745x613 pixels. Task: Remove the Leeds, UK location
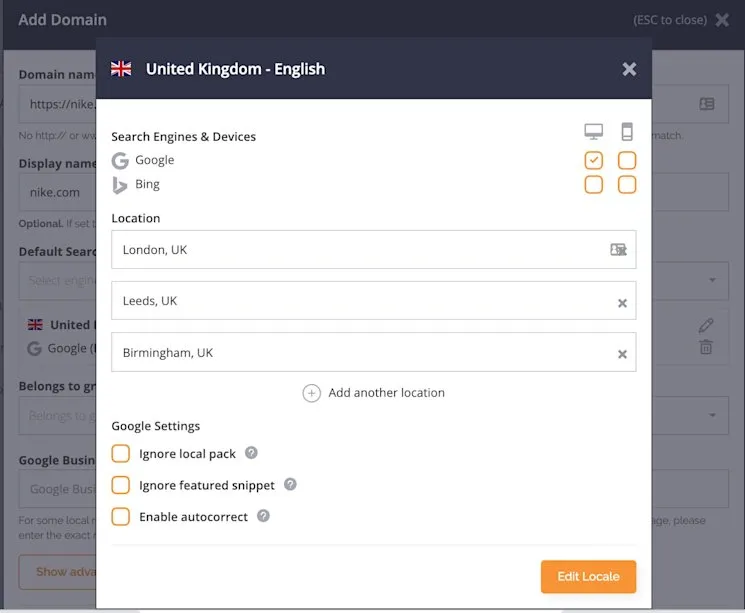point(622,303)
